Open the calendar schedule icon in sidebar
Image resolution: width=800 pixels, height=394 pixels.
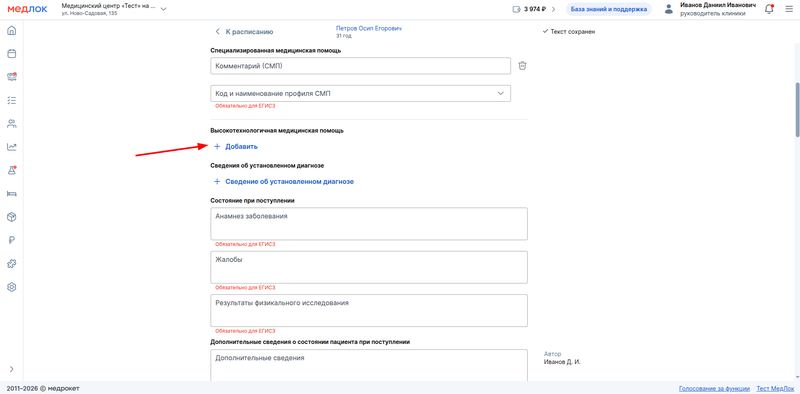tap(12, 53)
